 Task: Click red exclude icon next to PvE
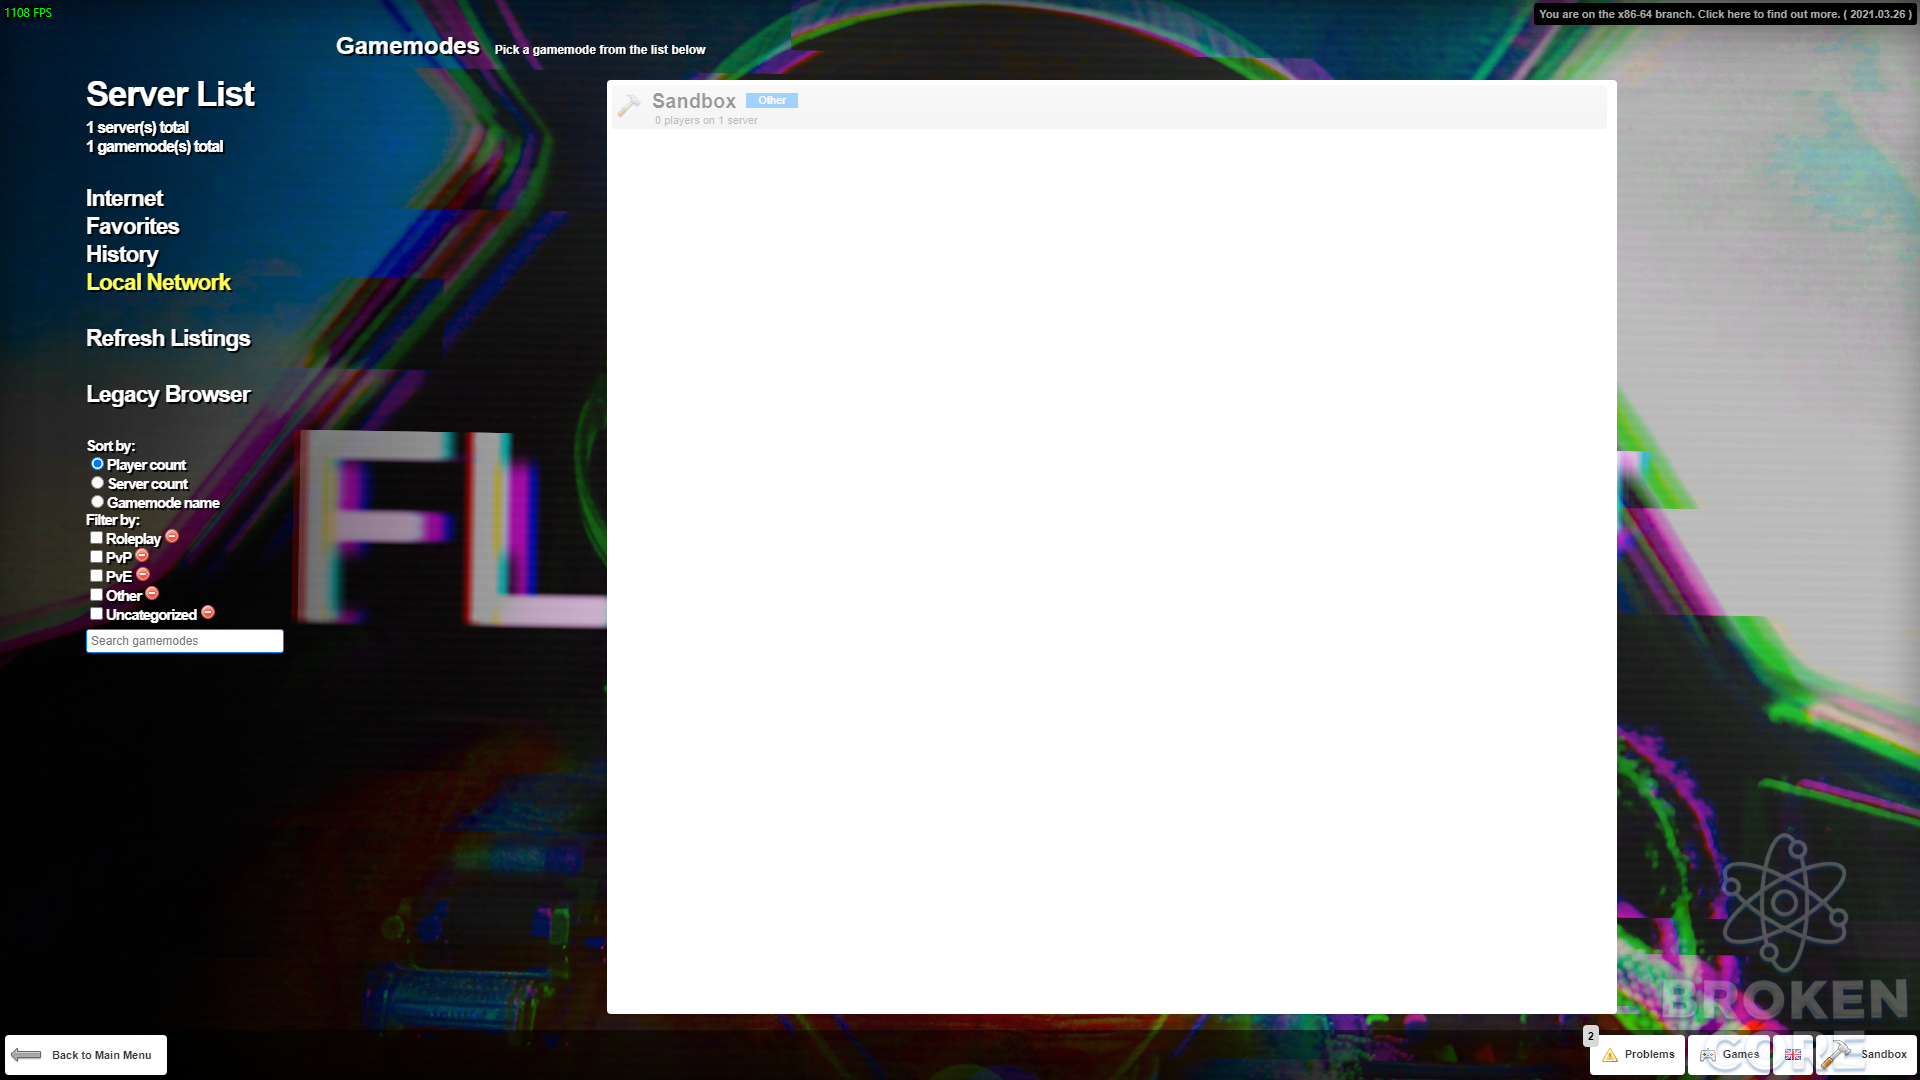click(x=143, y=574)
